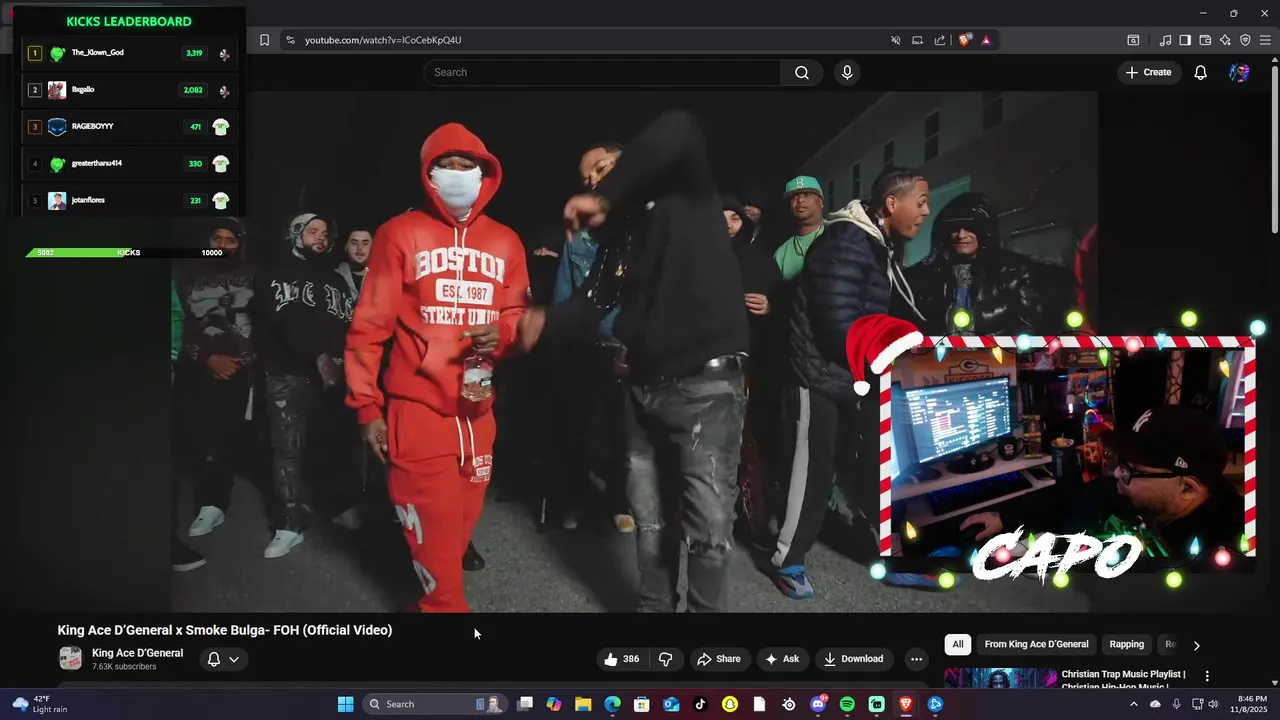Viewport: 1280px width, 720px height.
Task: Click the site information icon before the URL
Action: coord(290,40)
